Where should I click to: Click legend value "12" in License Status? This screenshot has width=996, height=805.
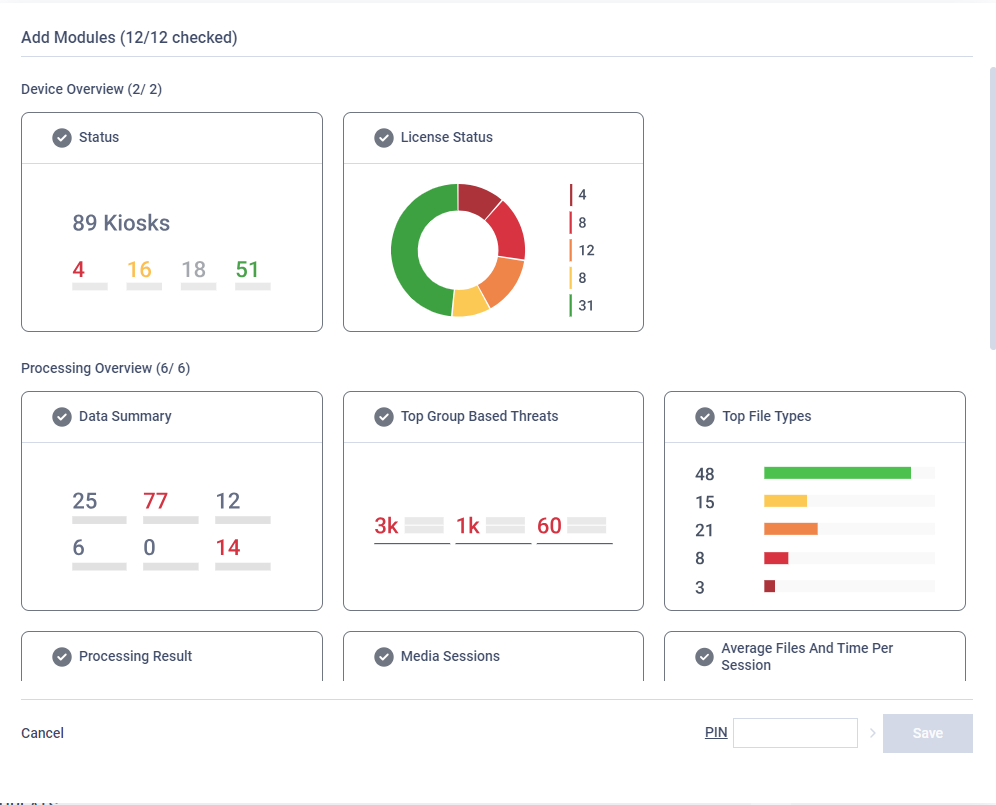[586, 250]
